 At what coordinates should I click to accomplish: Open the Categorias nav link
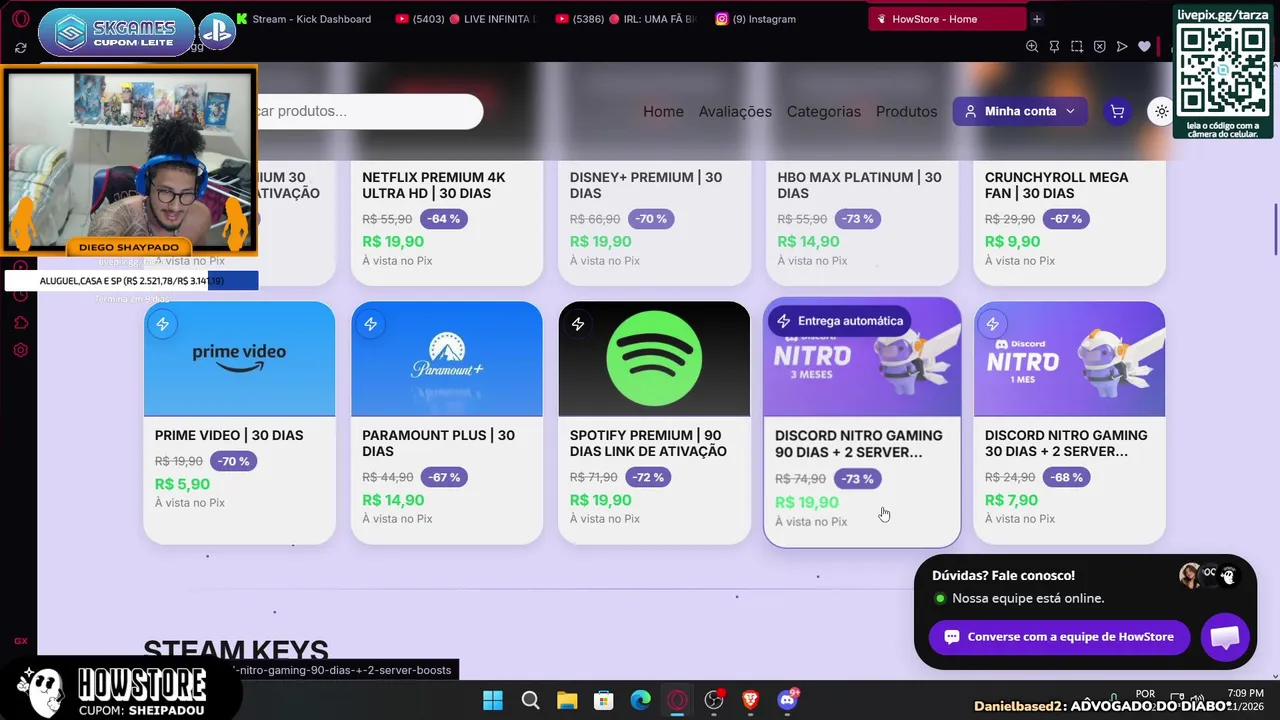point(823,111)
